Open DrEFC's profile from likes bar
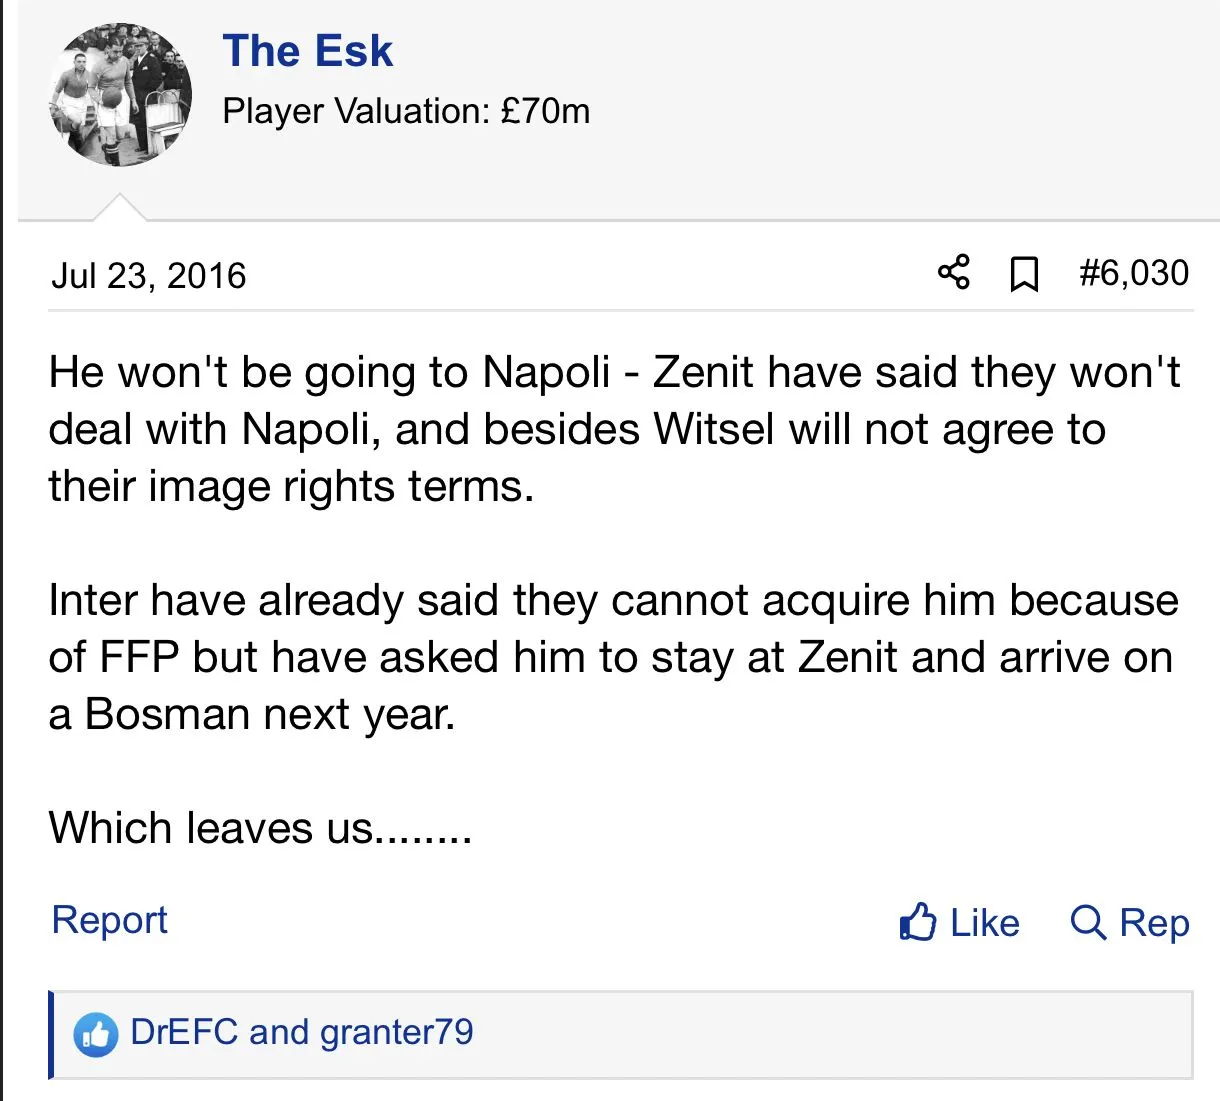Viewport: 1220px width, 1101px height. click(184, 1032)
